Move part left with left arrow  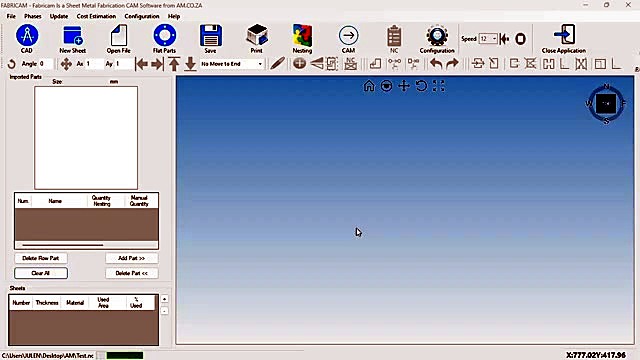click(142, 64)
